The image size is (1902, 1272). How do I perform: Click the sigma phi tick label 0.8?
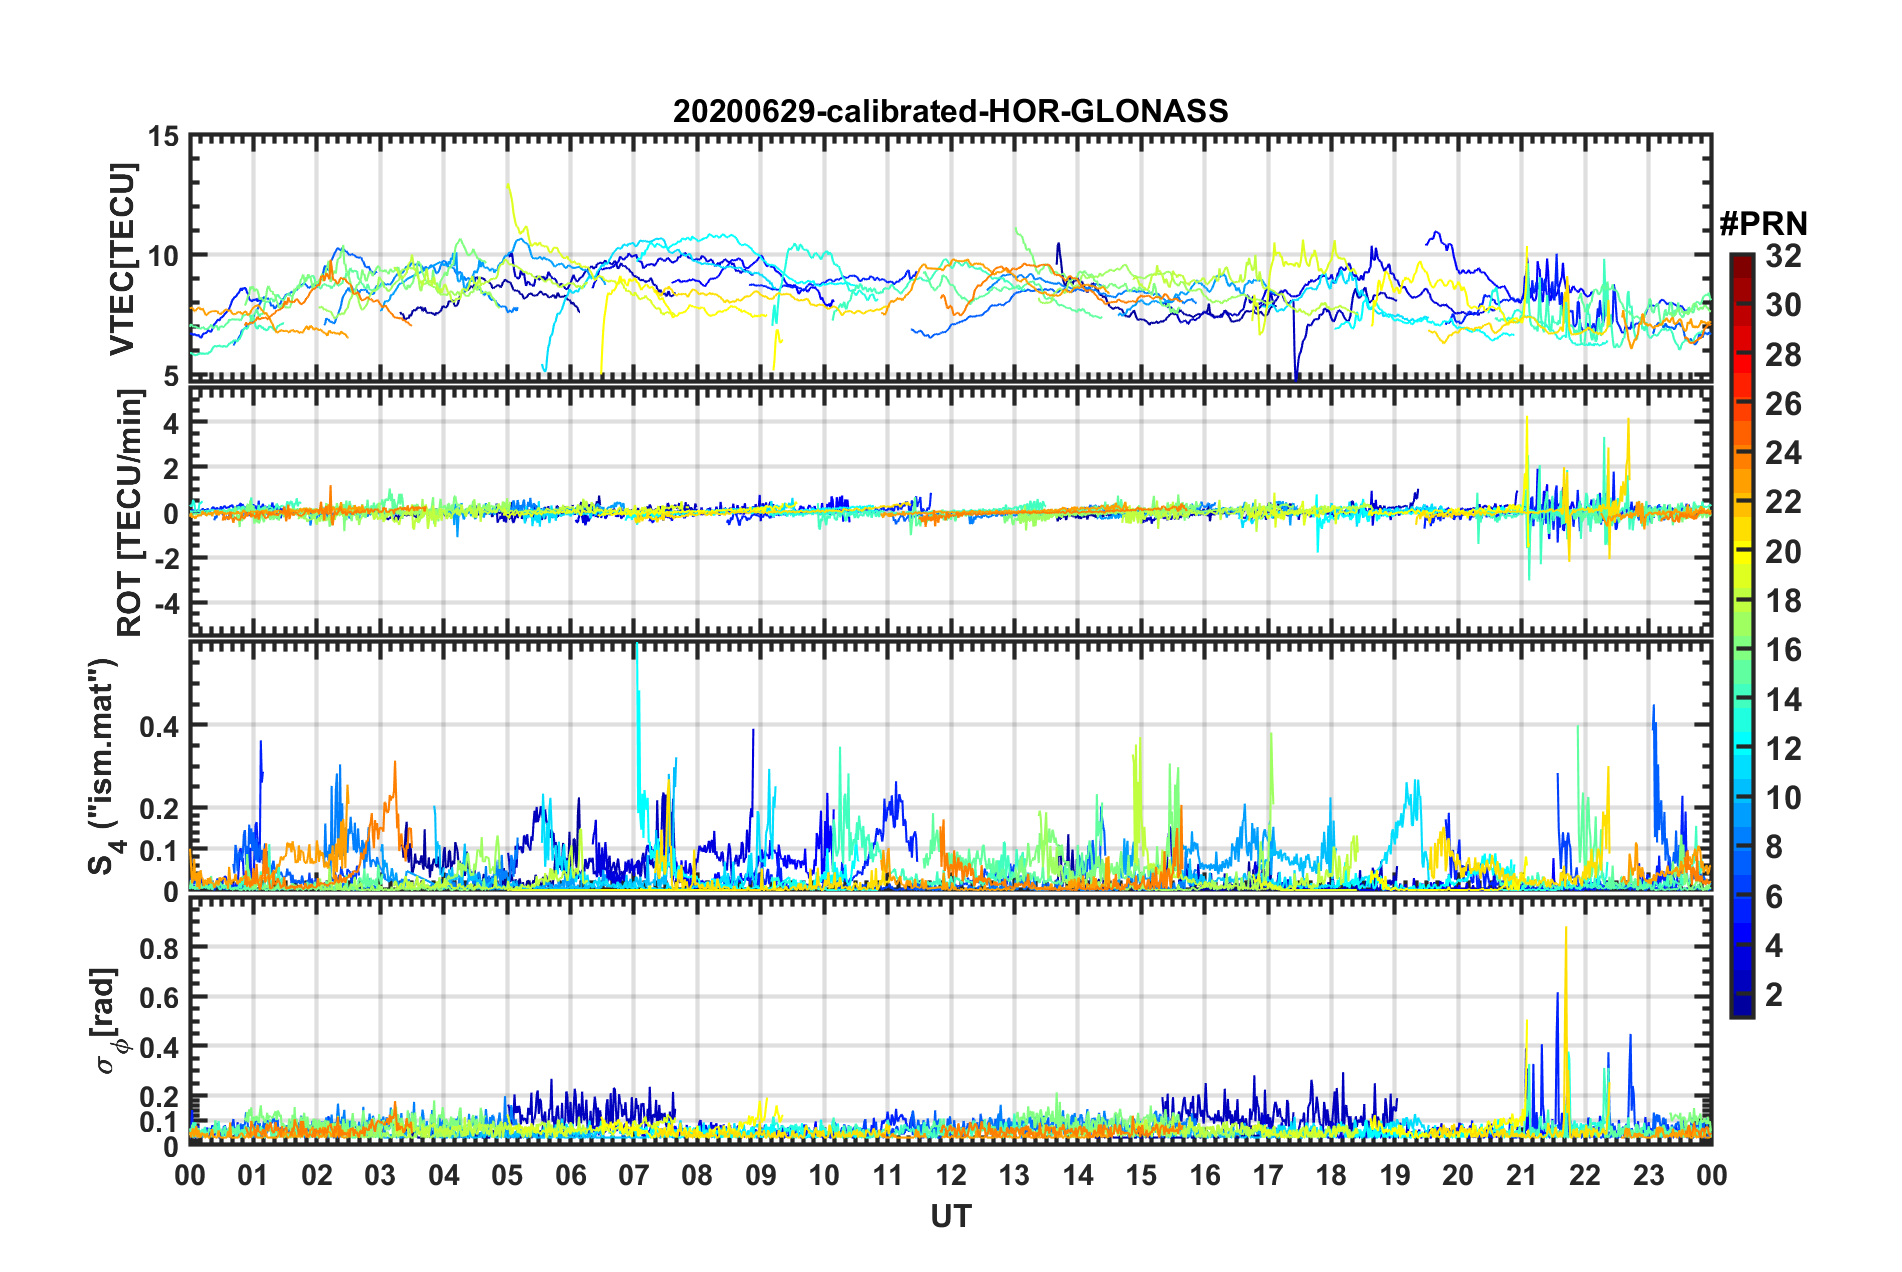[x=159, y=947]
